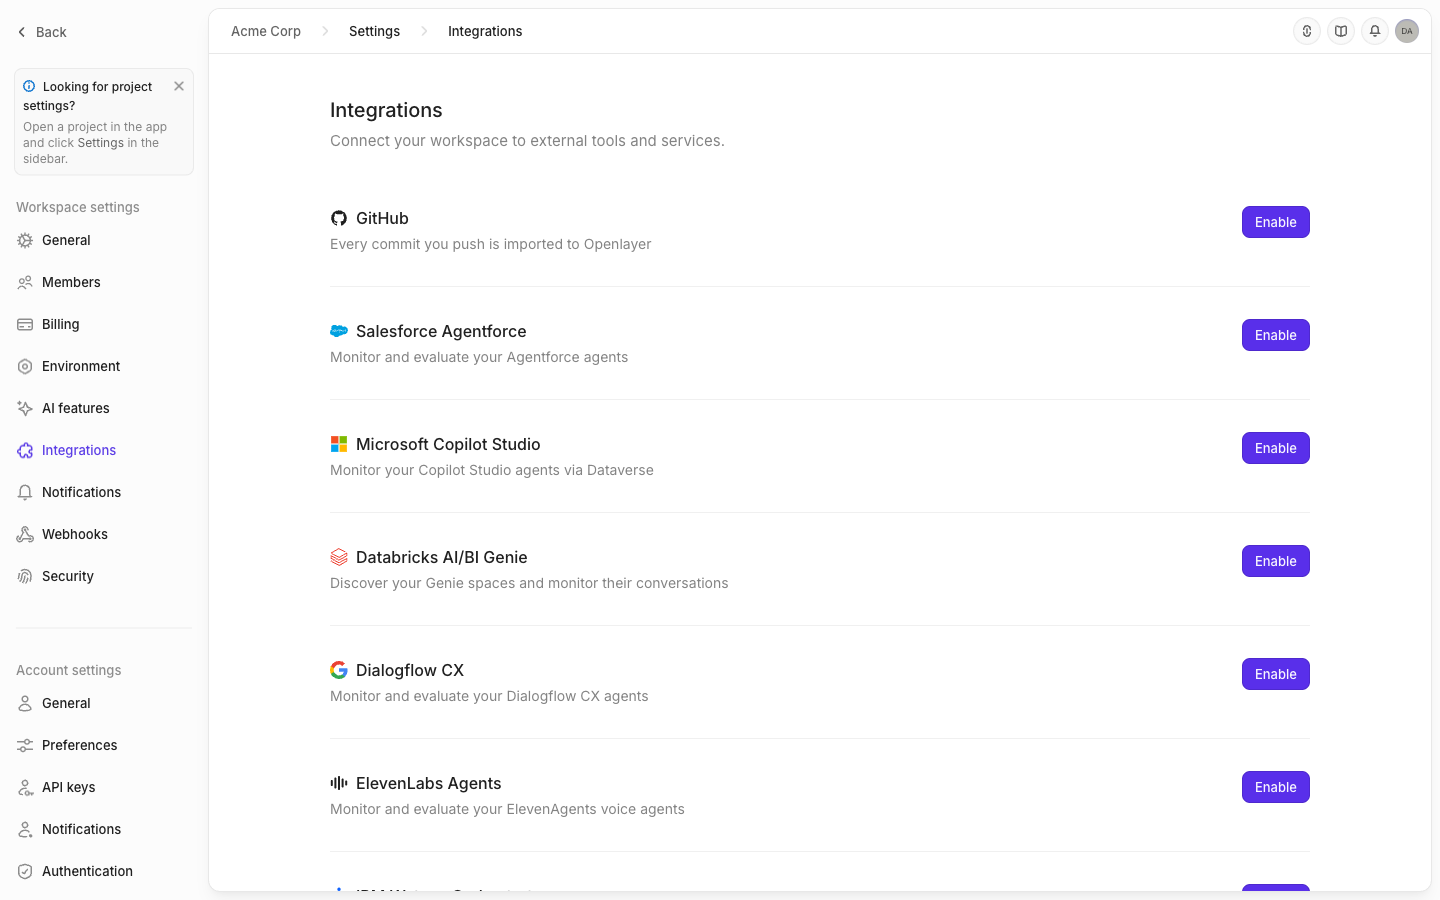The image size is (1440, 900).
Task: Click 'Monitor and evaluate your Agentforce agents'
Action: (479, 357)
